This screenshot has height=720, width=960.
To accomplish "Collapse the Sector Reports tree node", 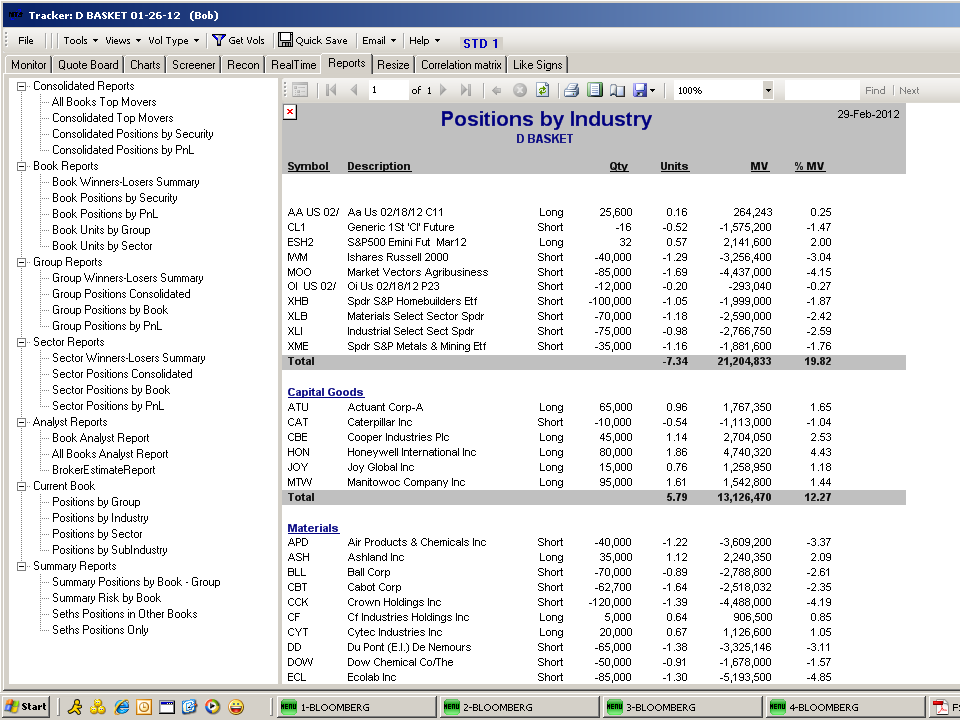I will pyautogui.click(x=21, y=342).
